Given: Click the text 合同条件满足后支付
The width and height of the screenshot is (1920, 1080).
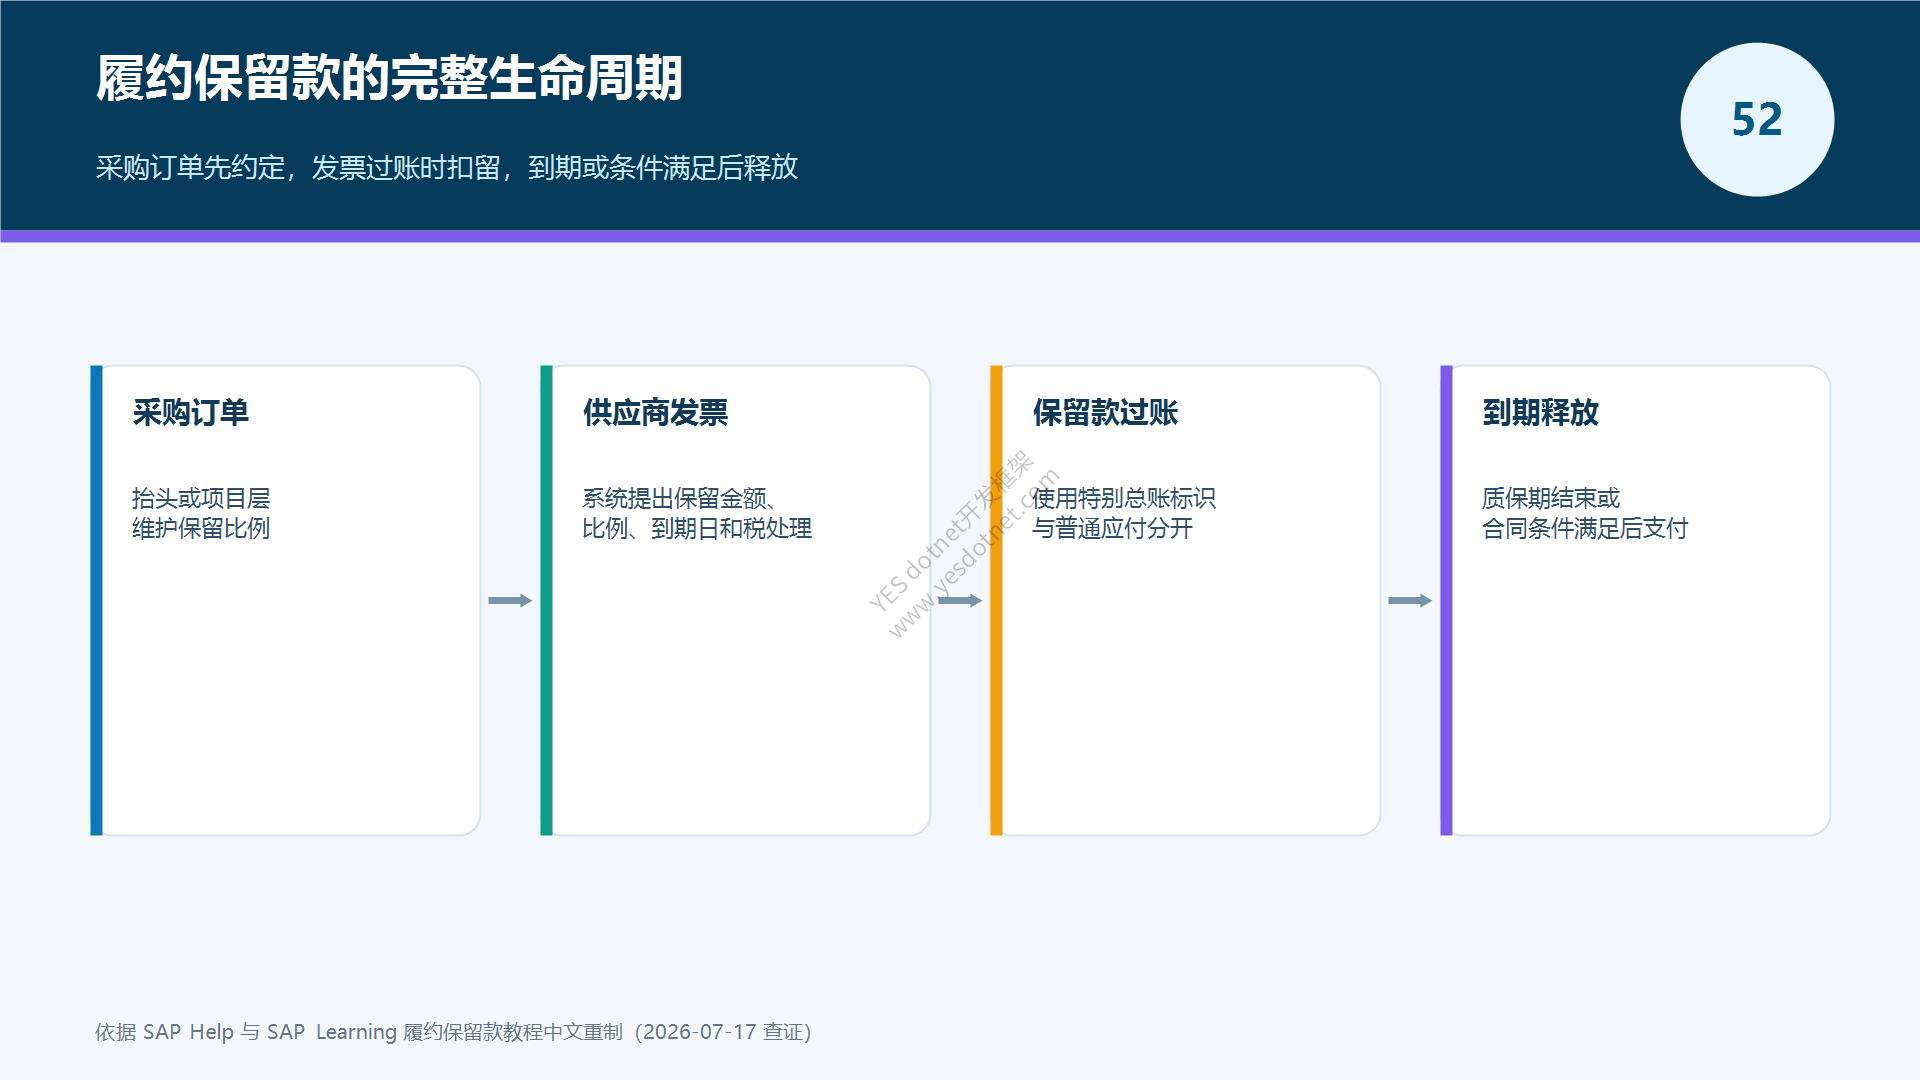Looking at the screenshot, I should click(1585, 528).
